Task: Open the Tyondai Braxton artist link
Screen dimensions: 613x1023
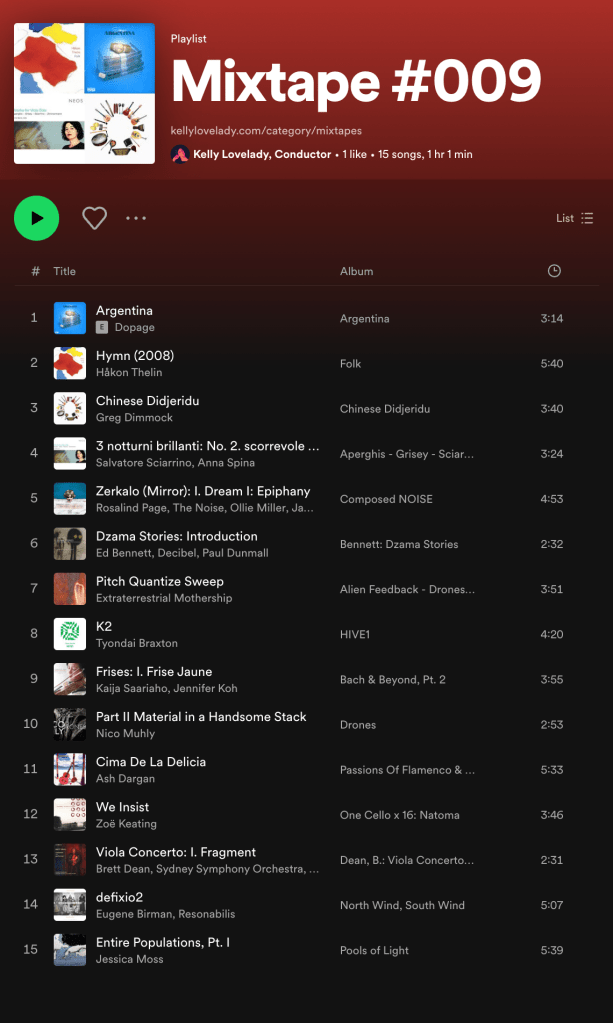Action: pos(136,643)
